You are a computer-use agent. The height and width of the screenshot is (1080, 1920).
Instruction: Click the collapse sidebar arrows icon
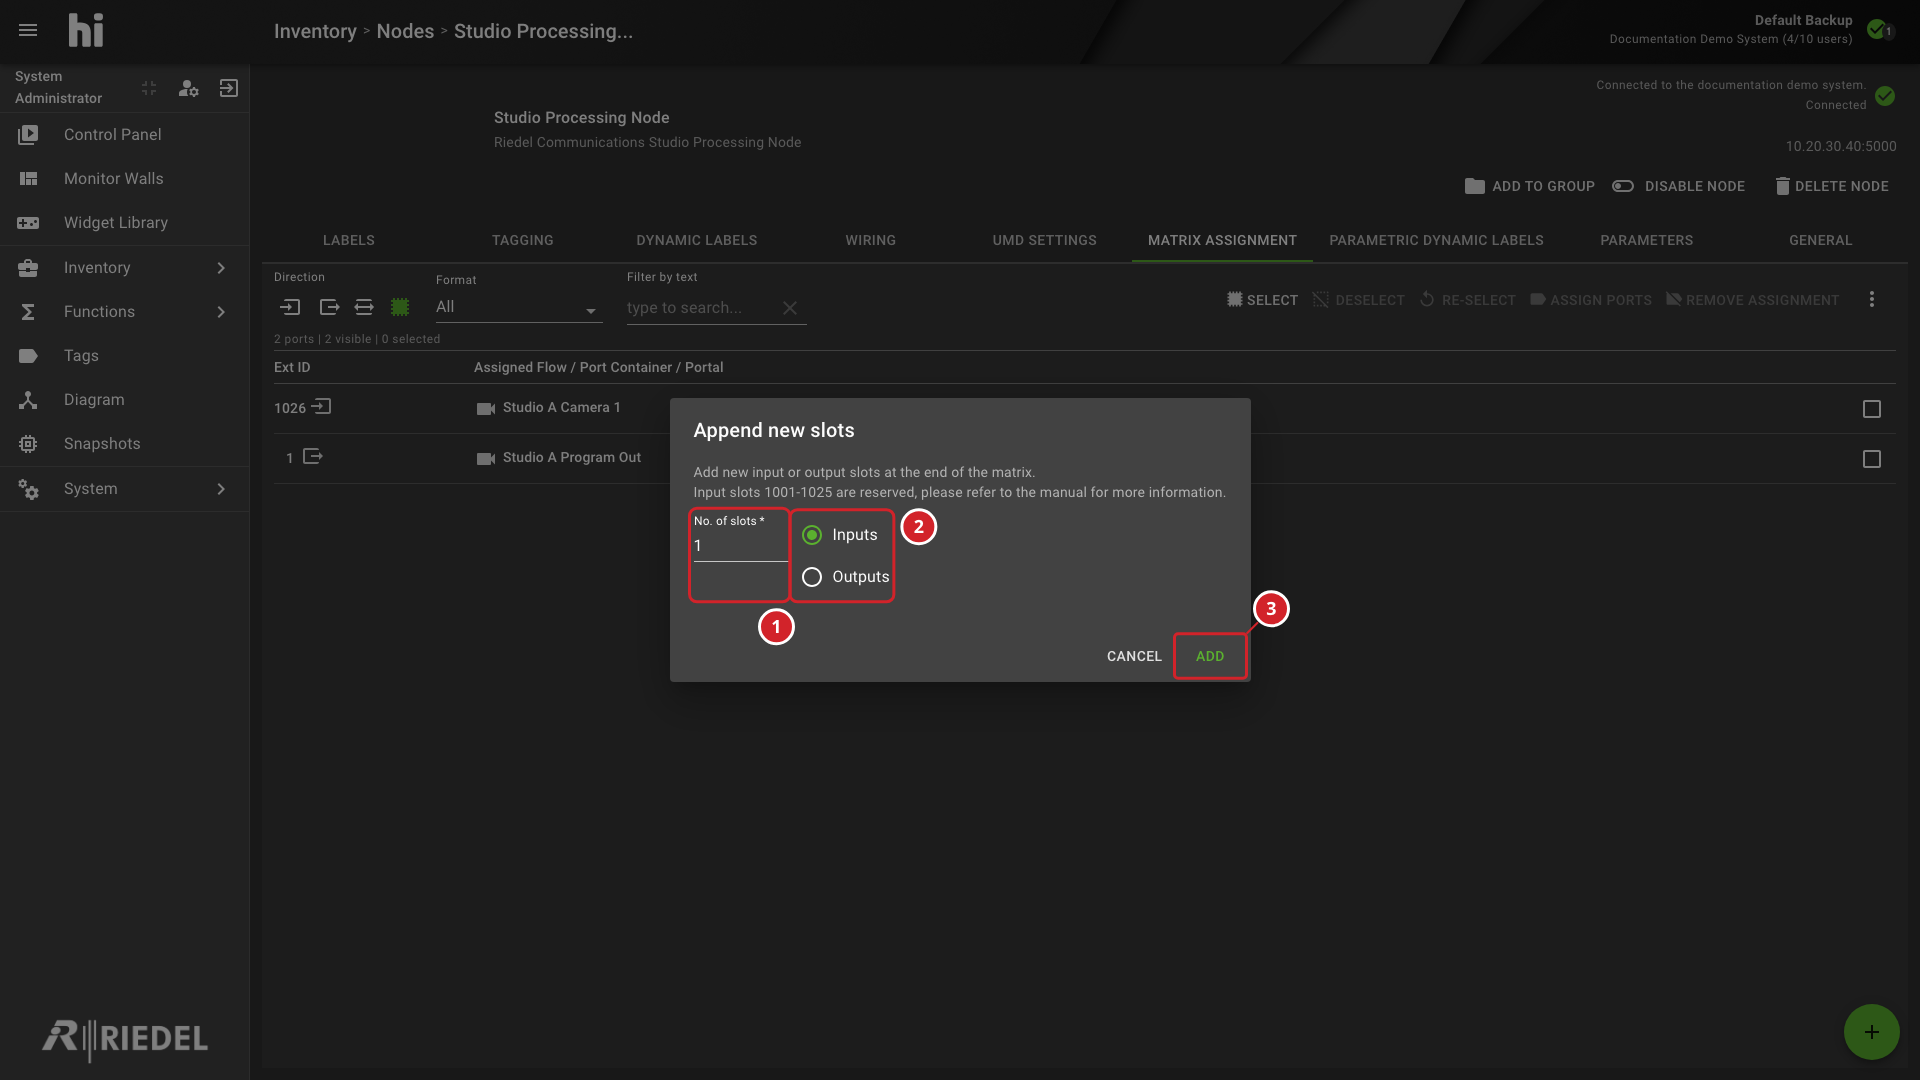pyautogui.click(x=149, y=88)
